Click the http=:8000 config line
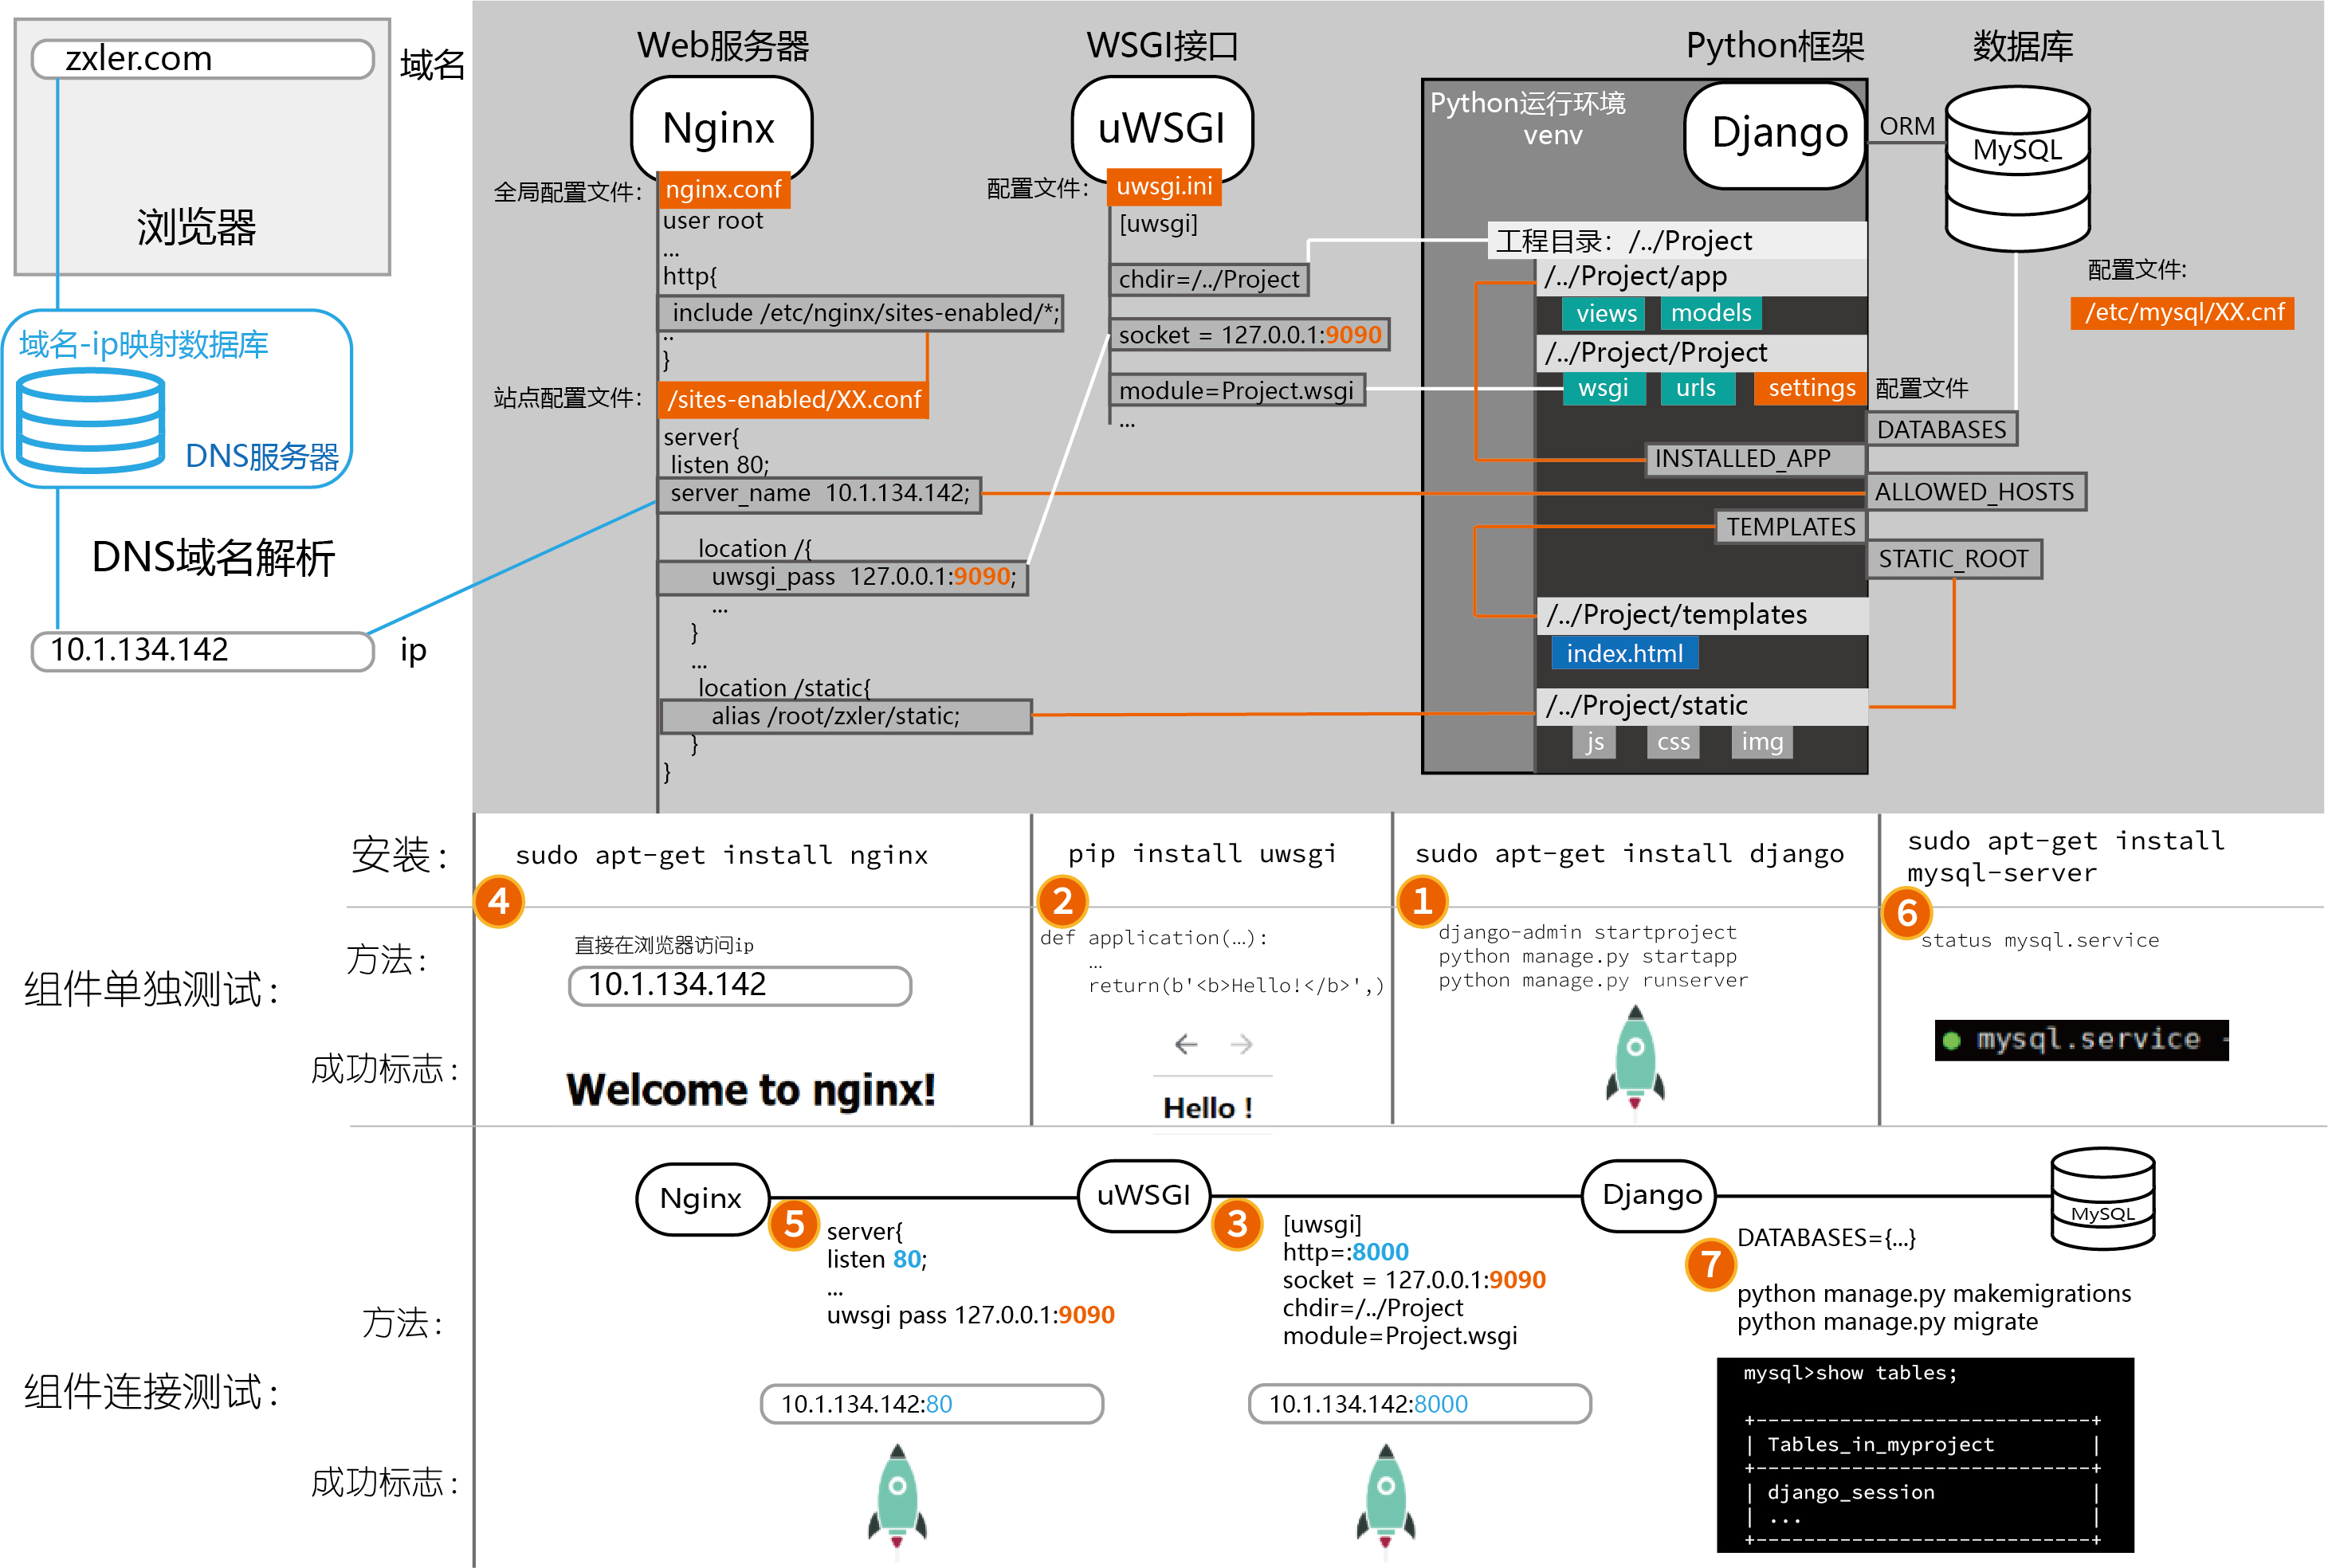Image resolution: width=2328 pixels, height=1568 pixels. (1345, 1252)
